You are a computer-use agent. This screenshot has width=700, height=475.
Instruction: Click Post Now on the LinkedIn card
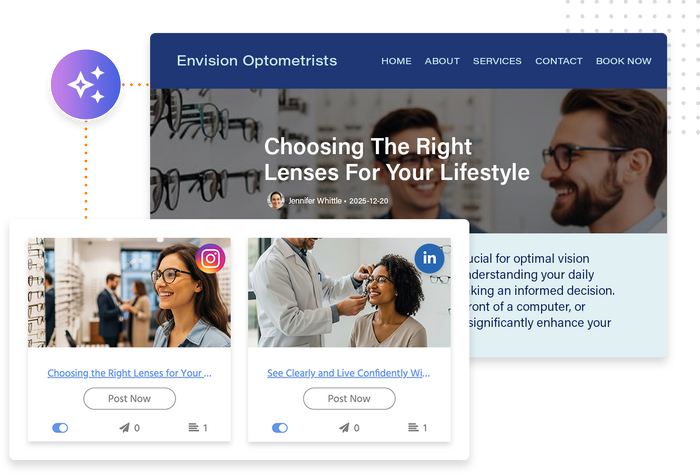tap(349, 398)
